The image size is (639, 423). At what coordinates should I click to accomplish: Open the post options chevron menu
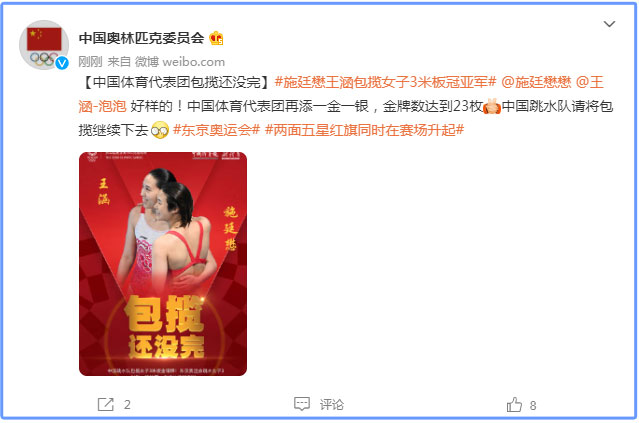(609, 24)
